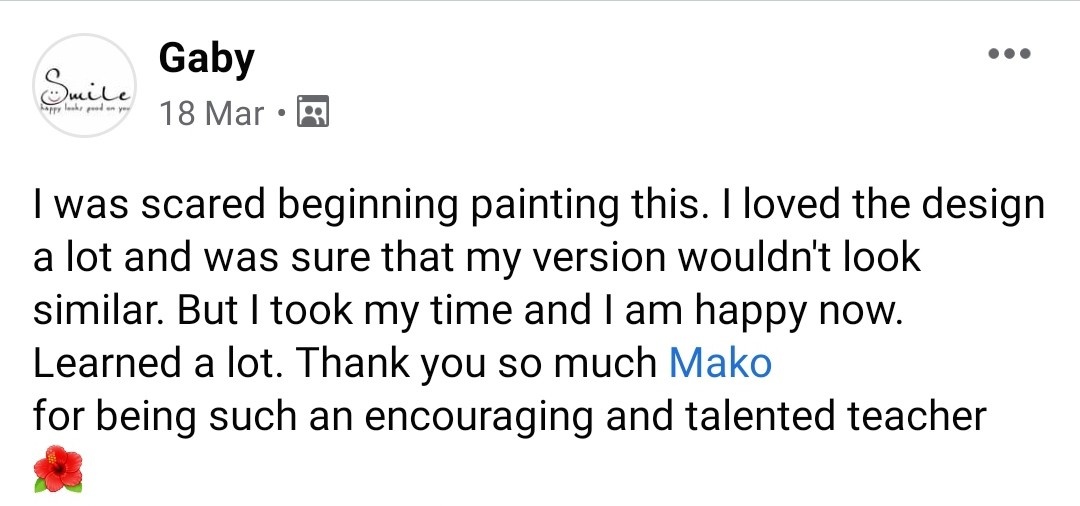Click the word "painting" in the post

tap(549, 206)
